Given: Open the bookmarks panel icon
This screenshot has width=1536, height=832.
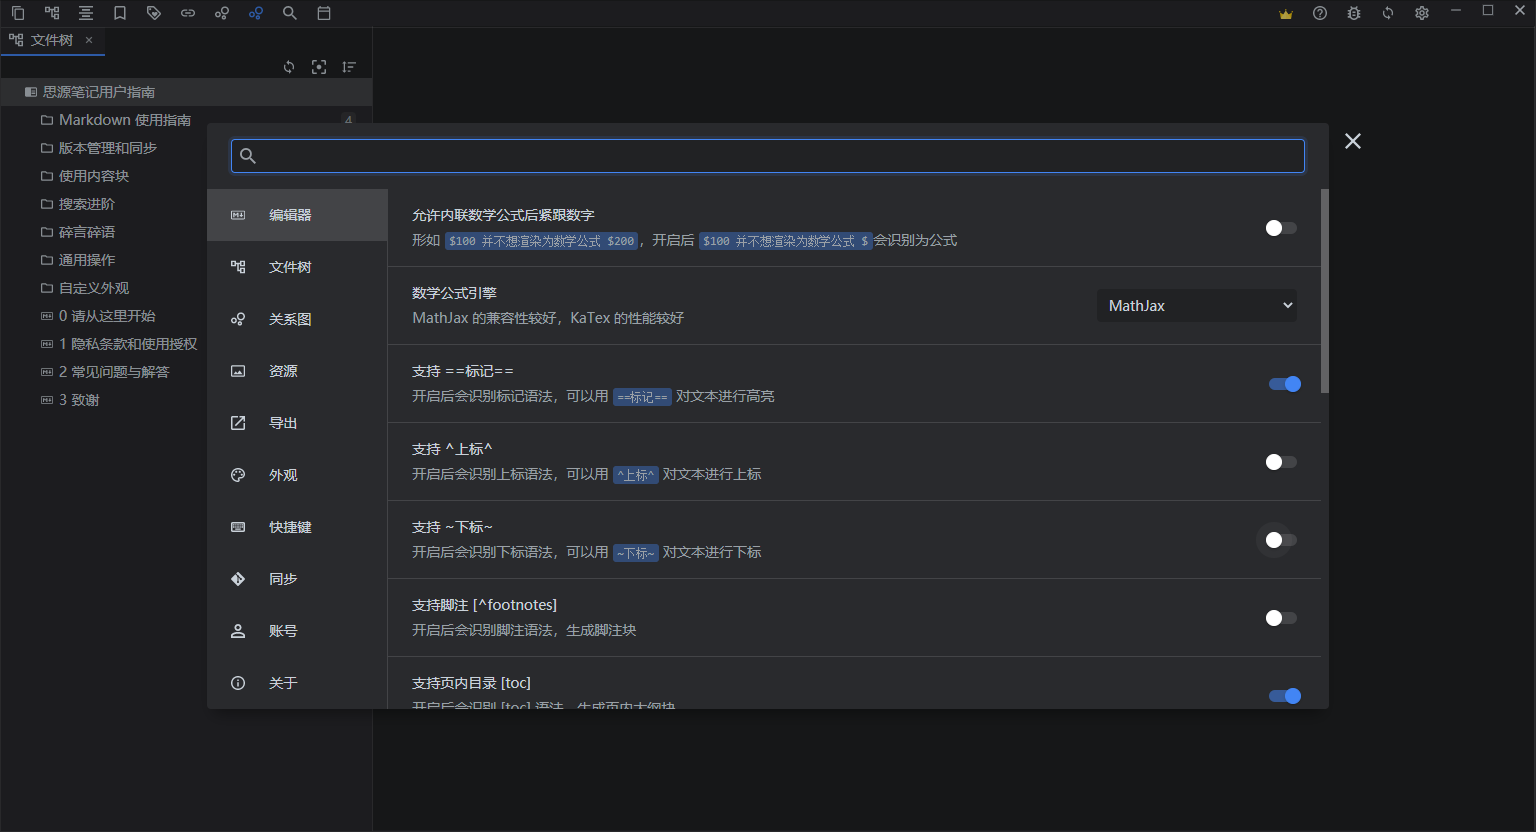Looking at the screenshot, I should tap(120, 13).
